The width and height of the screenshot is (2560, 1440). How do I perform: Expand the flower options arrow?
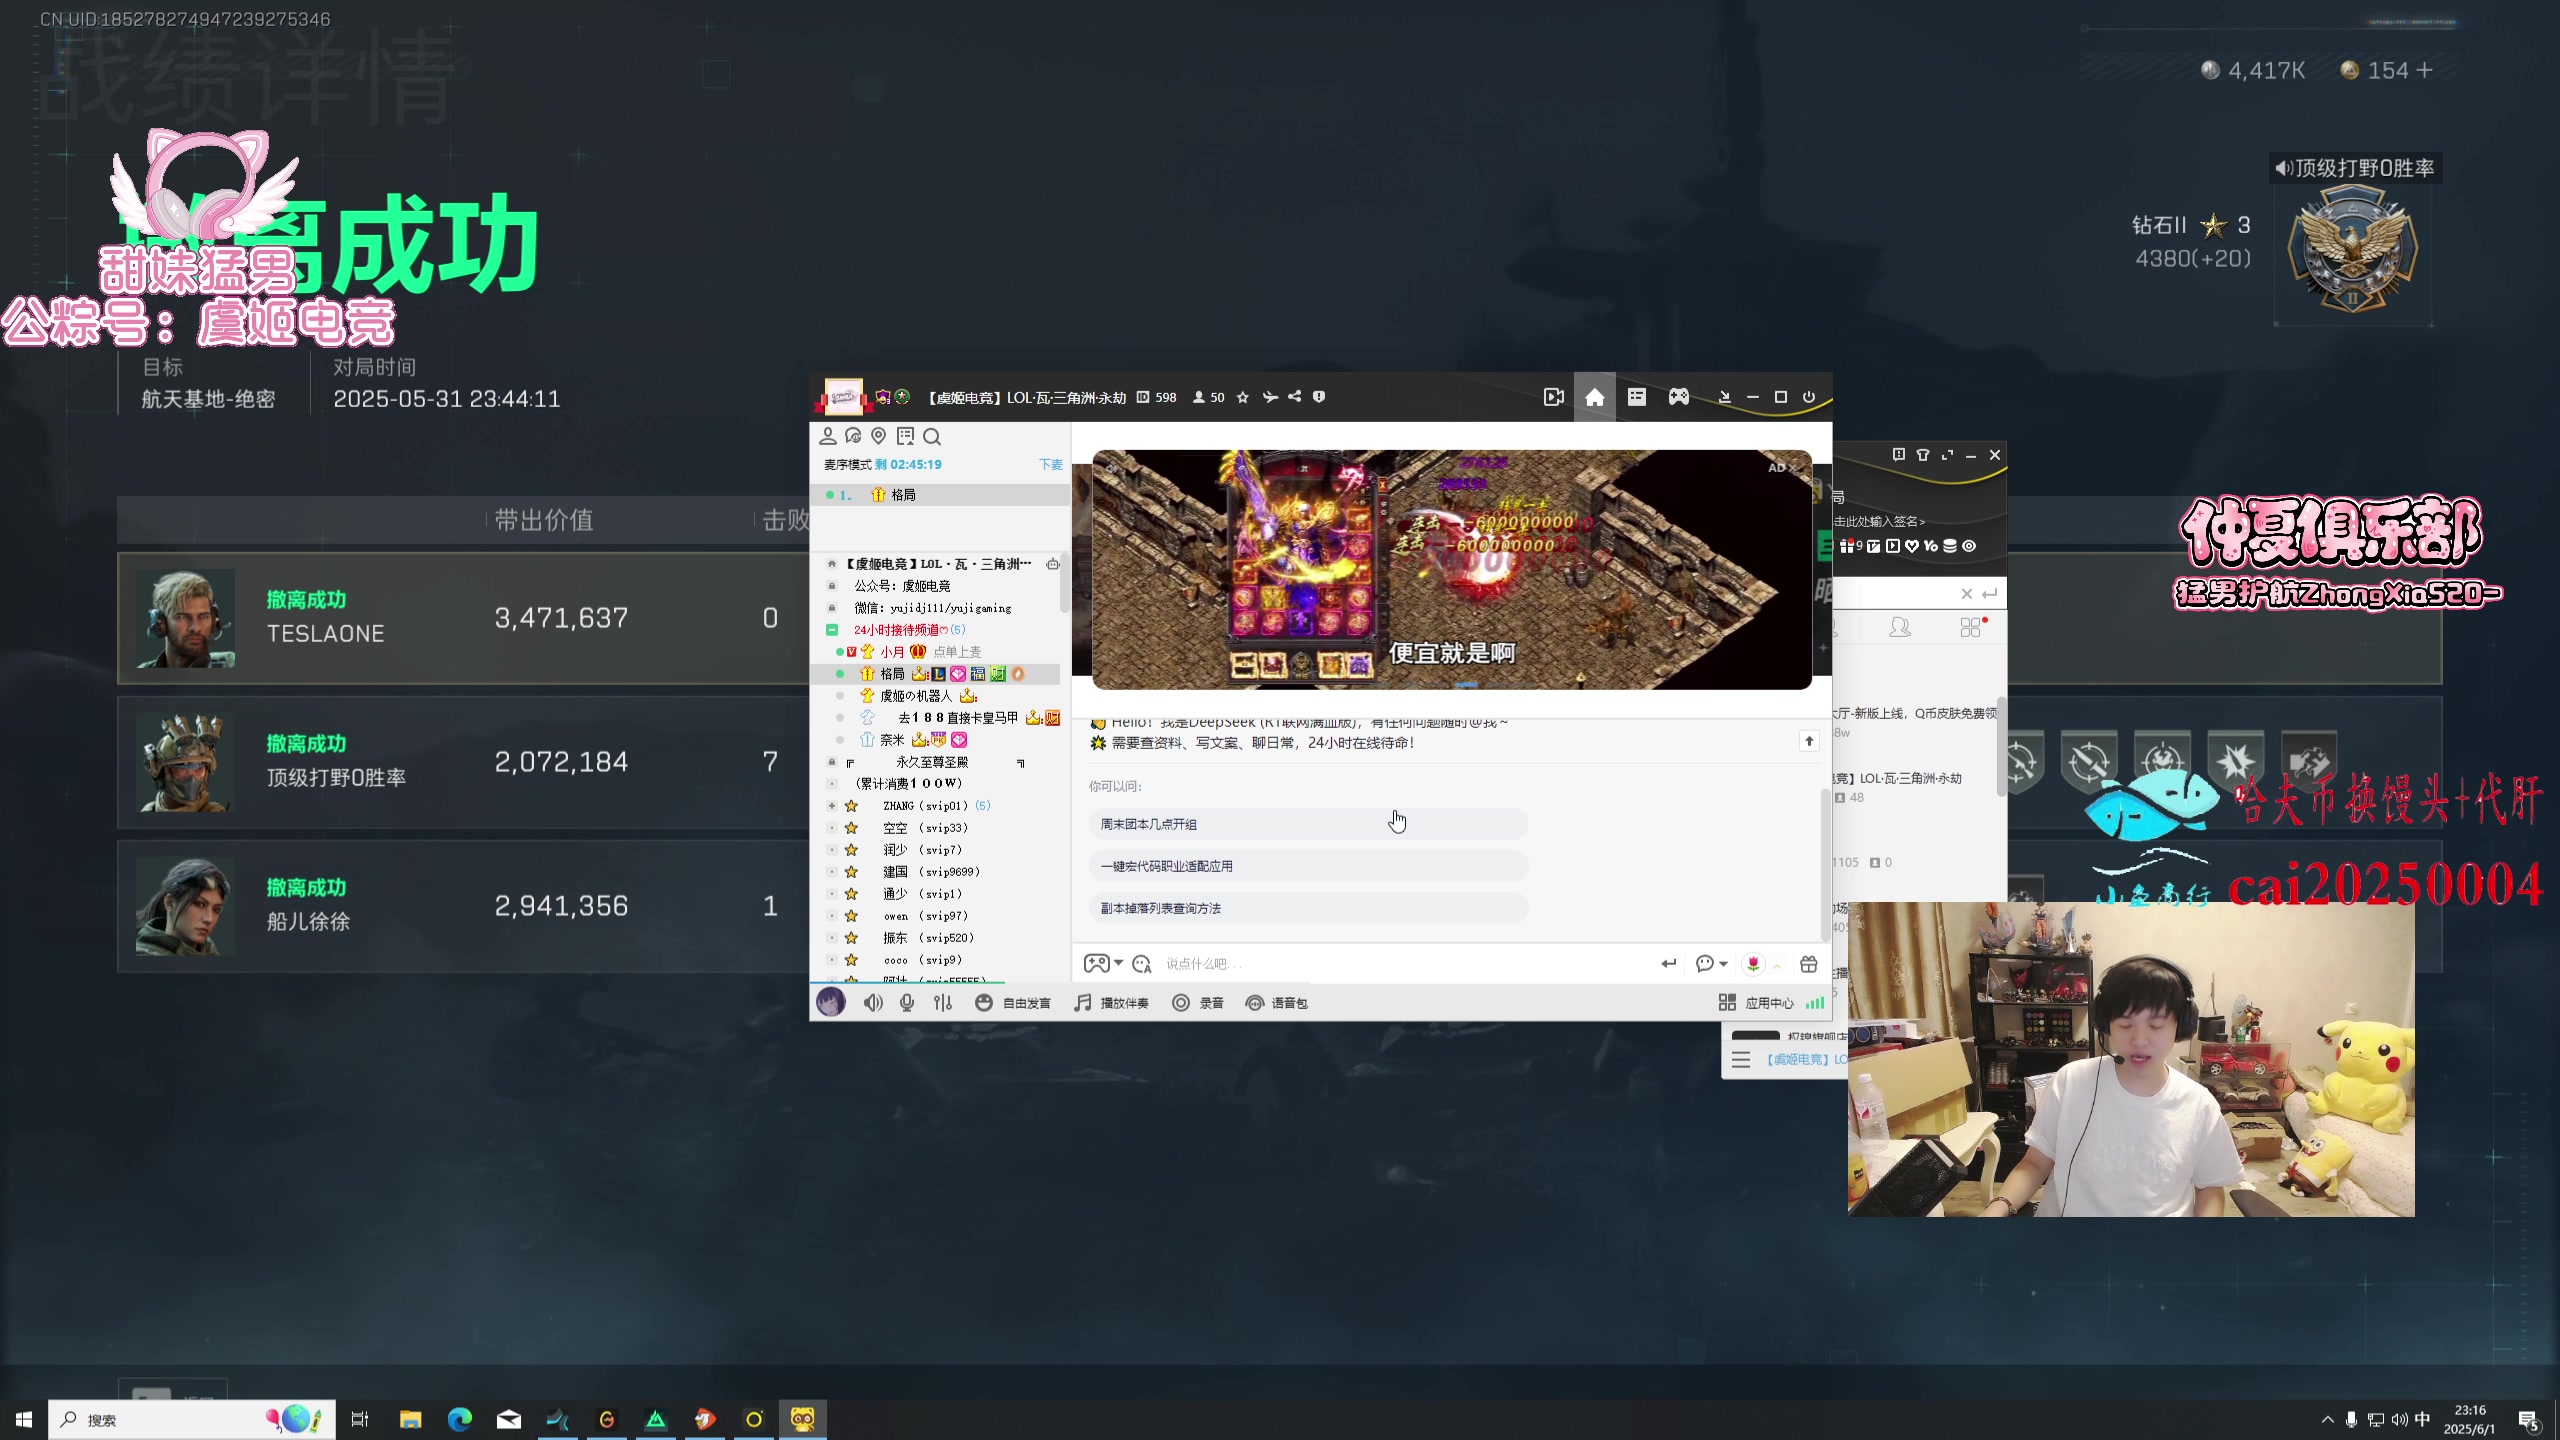[1777, 965]
